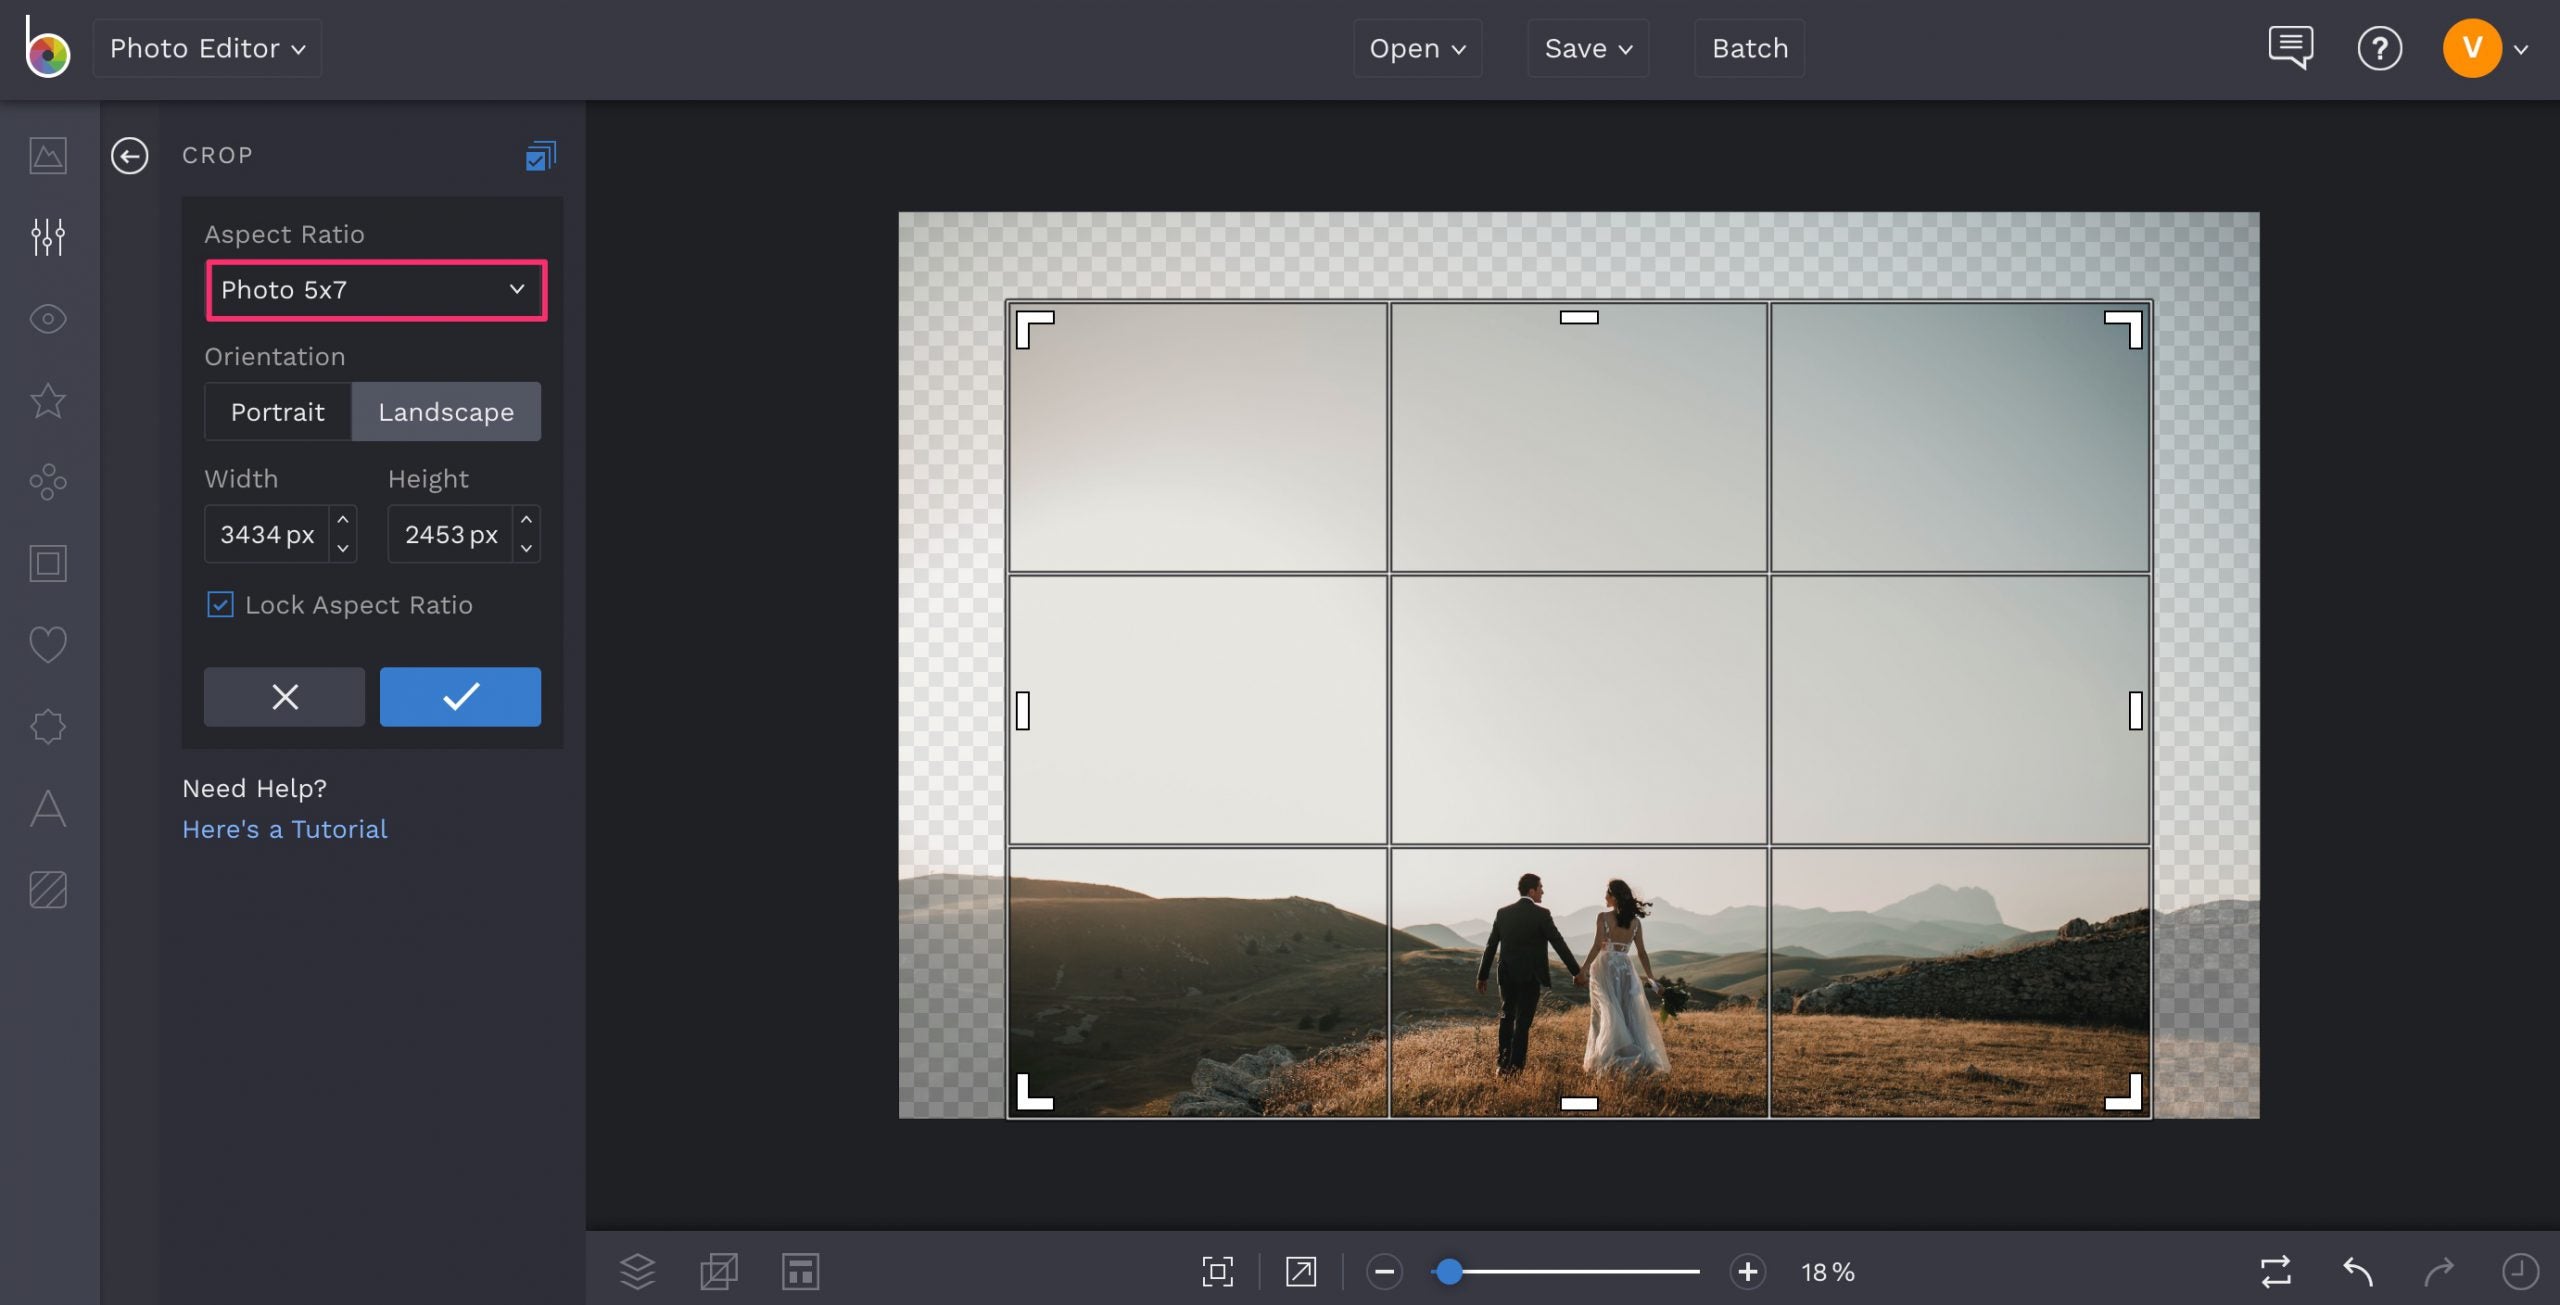Viewport: 2560px width, 1305px height.
Task: Drag the zoom level slider
Action: [1445, 1268]
